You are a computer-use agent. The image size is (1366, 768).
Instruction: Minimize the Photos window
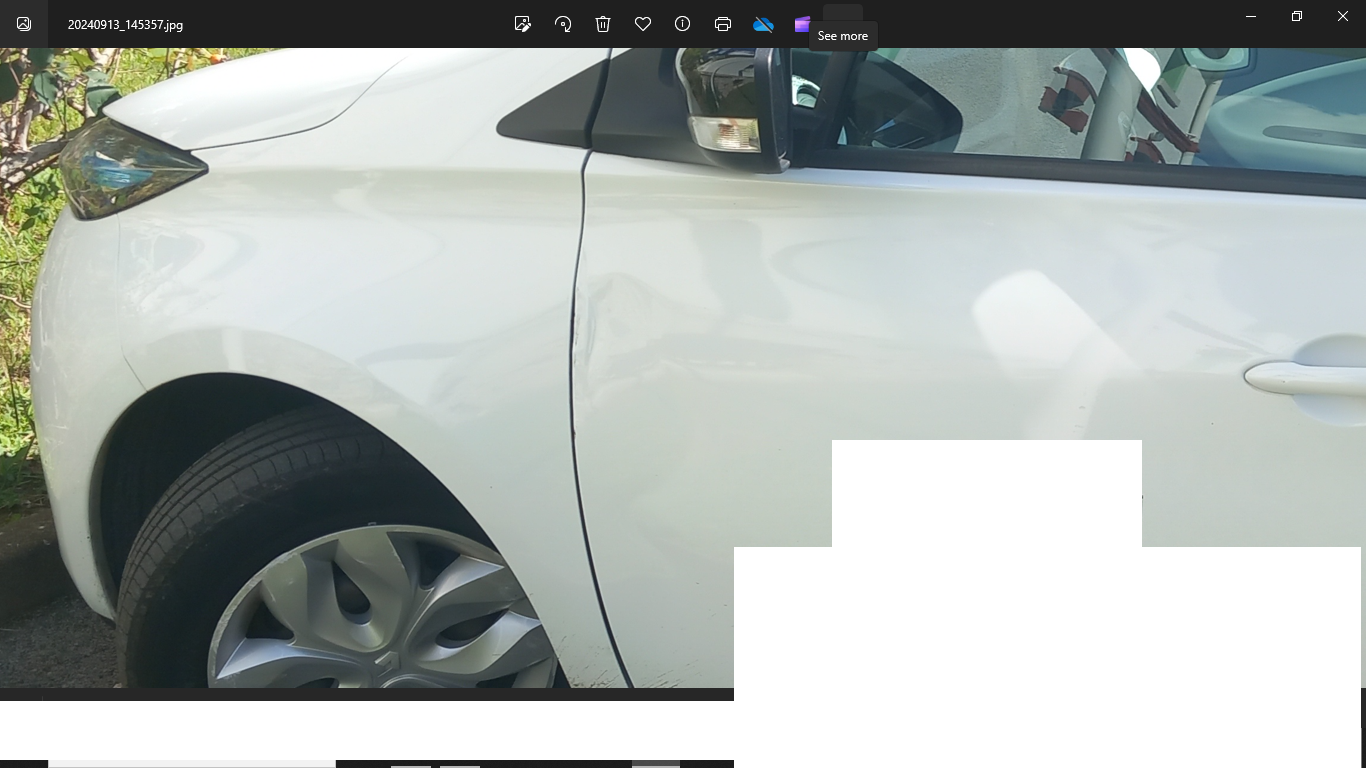[1251, 16]
